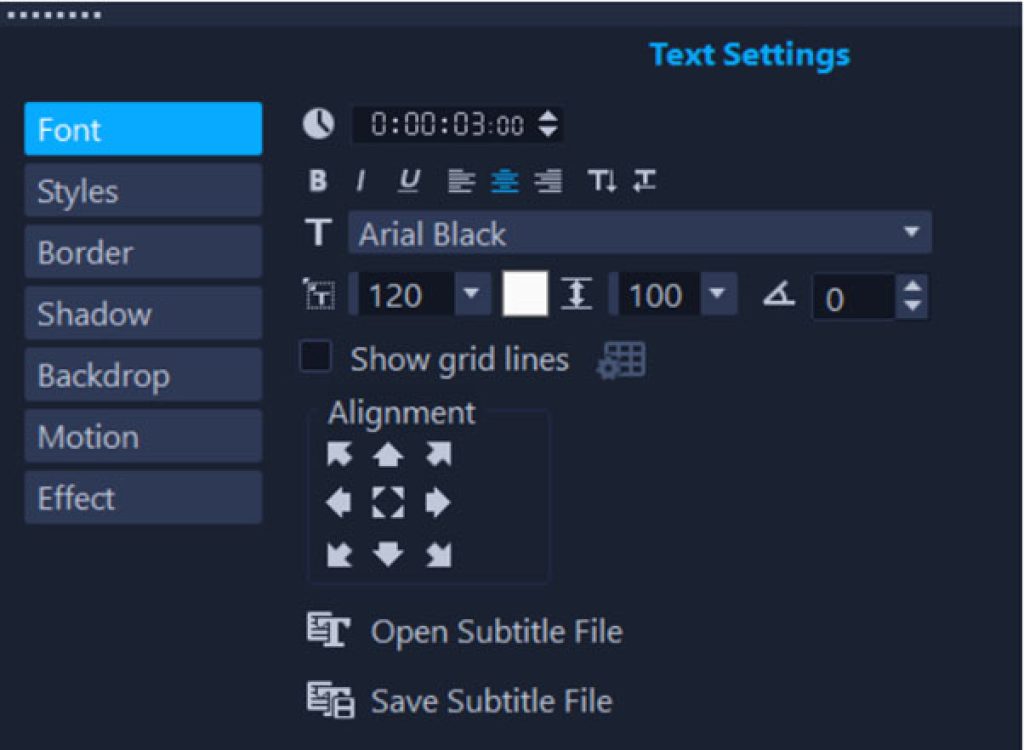The height and width of the screenshot is (750, 1024).
Task: Align title to the bottom-right corner
Action: click(436, 556)
